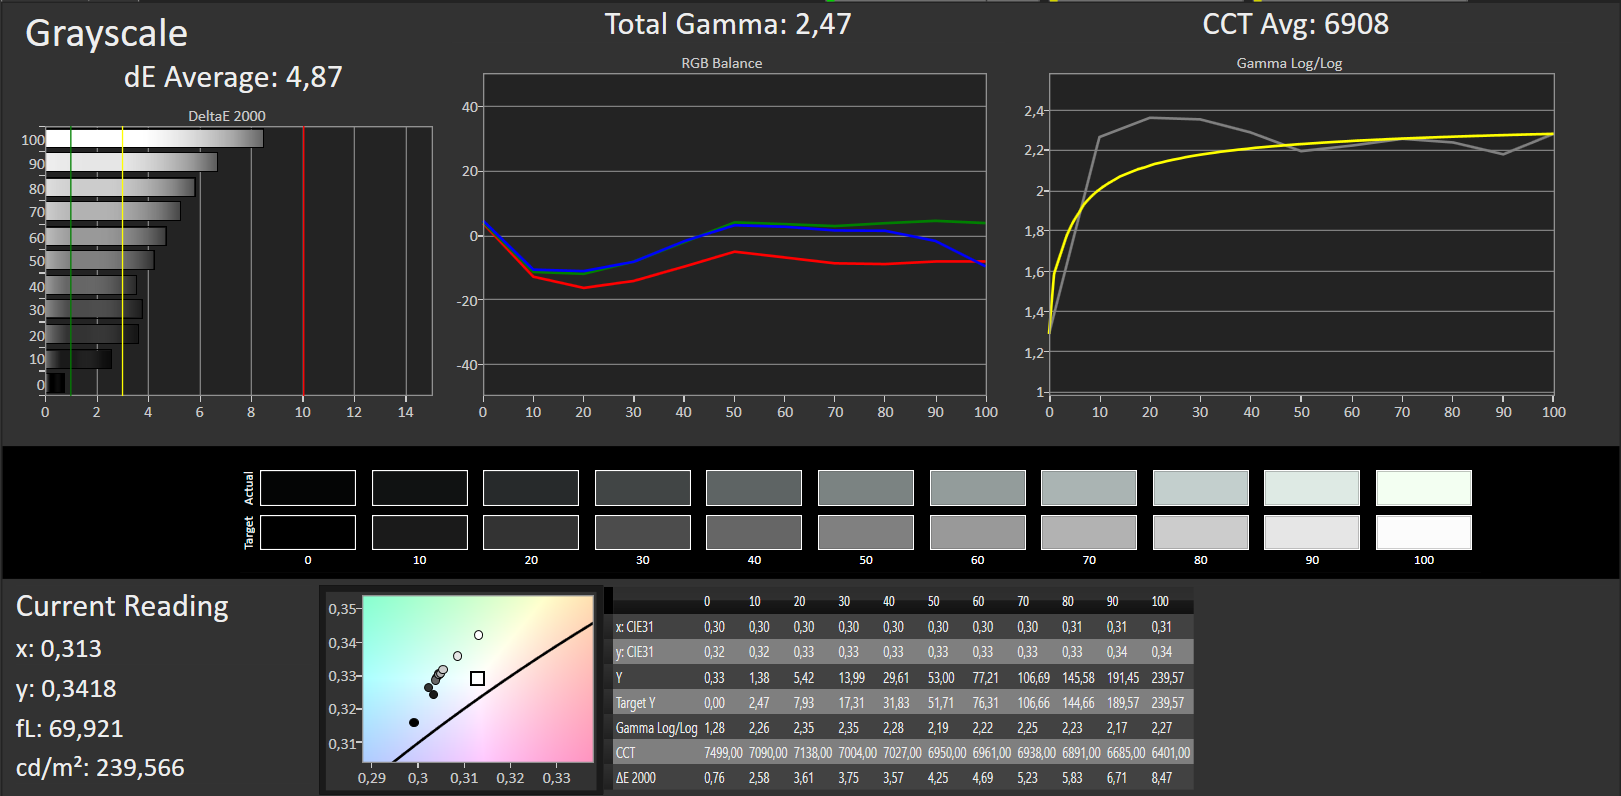Image resolution: width=1621 pixels, height=796 pixels.
Task: Click the 'dE Average: 4,87' readout
Action: pyautogui.click(x=233, y=77)
